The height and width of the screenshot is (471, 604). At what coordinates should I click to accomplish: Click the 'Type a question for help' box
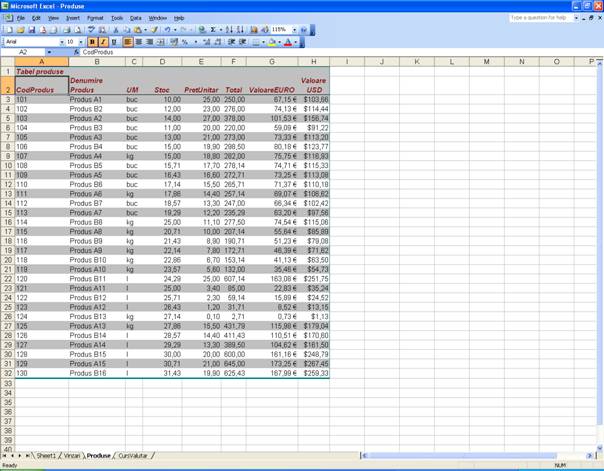(539, 18)
